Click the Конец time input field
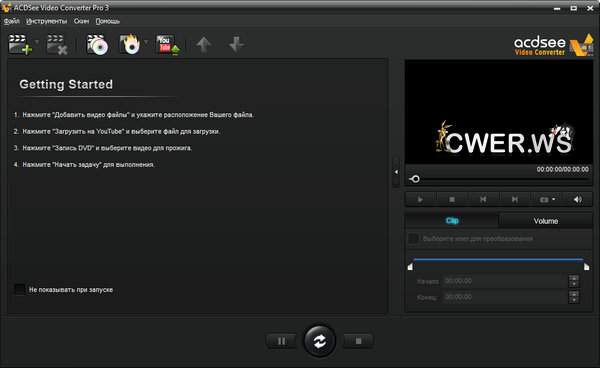Image resolution: width=600 pixels, height=368 pixels. tap(505, 297)
